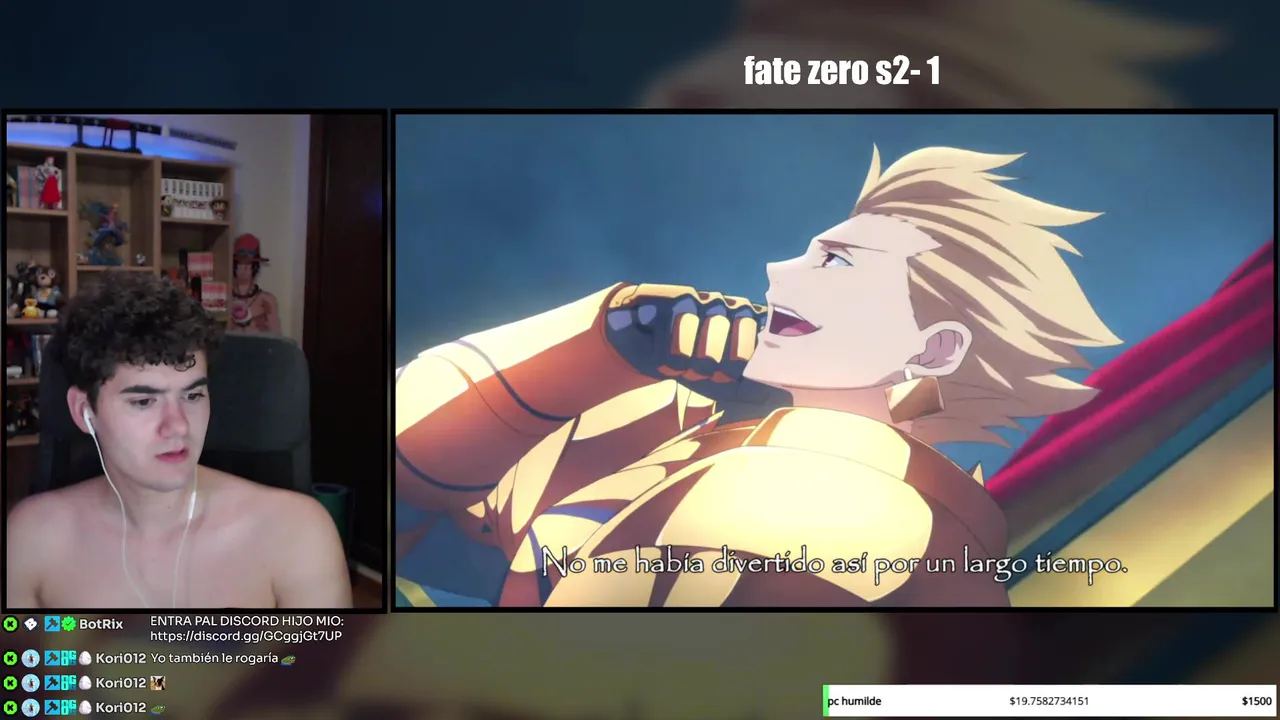Click moderator badge in 'Yo también le rogaría' message
Screen dimensions: 1280x720
pyautogui.click(x=52, y=658)
